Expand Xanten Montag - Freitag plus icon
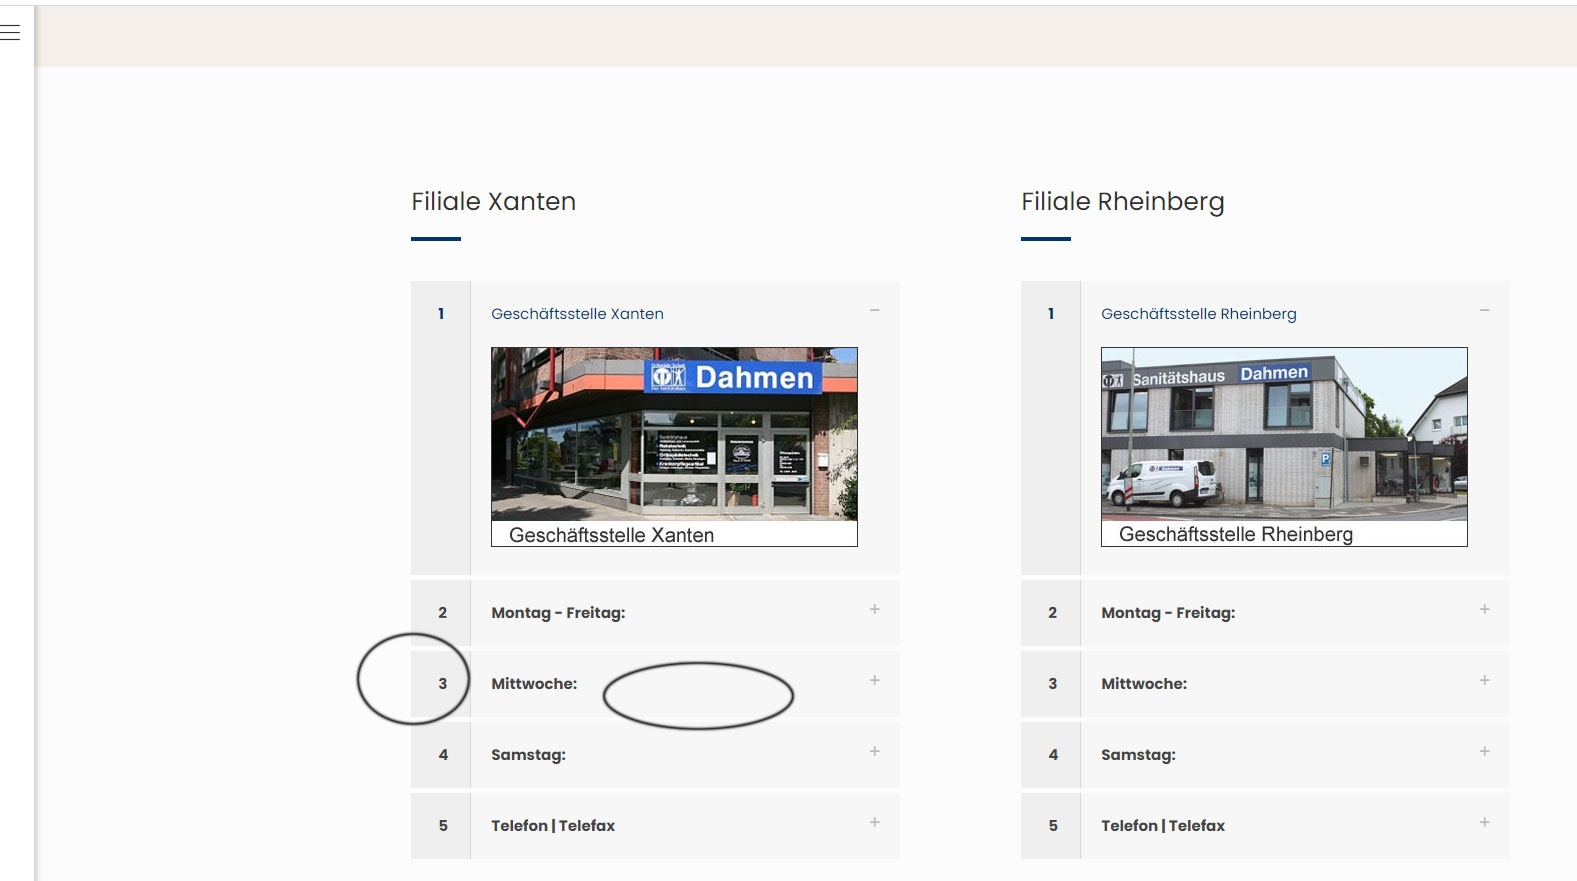This screenshot has width=1577, height=881. click(874, 609)
